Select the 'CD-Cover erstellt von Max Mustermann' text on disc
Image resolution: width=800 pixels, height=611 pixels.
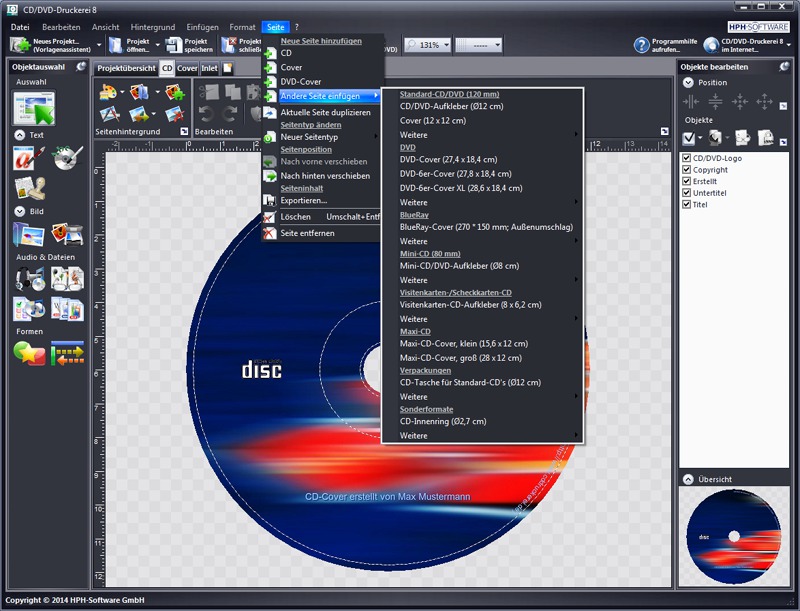click(x=388, y=496)
